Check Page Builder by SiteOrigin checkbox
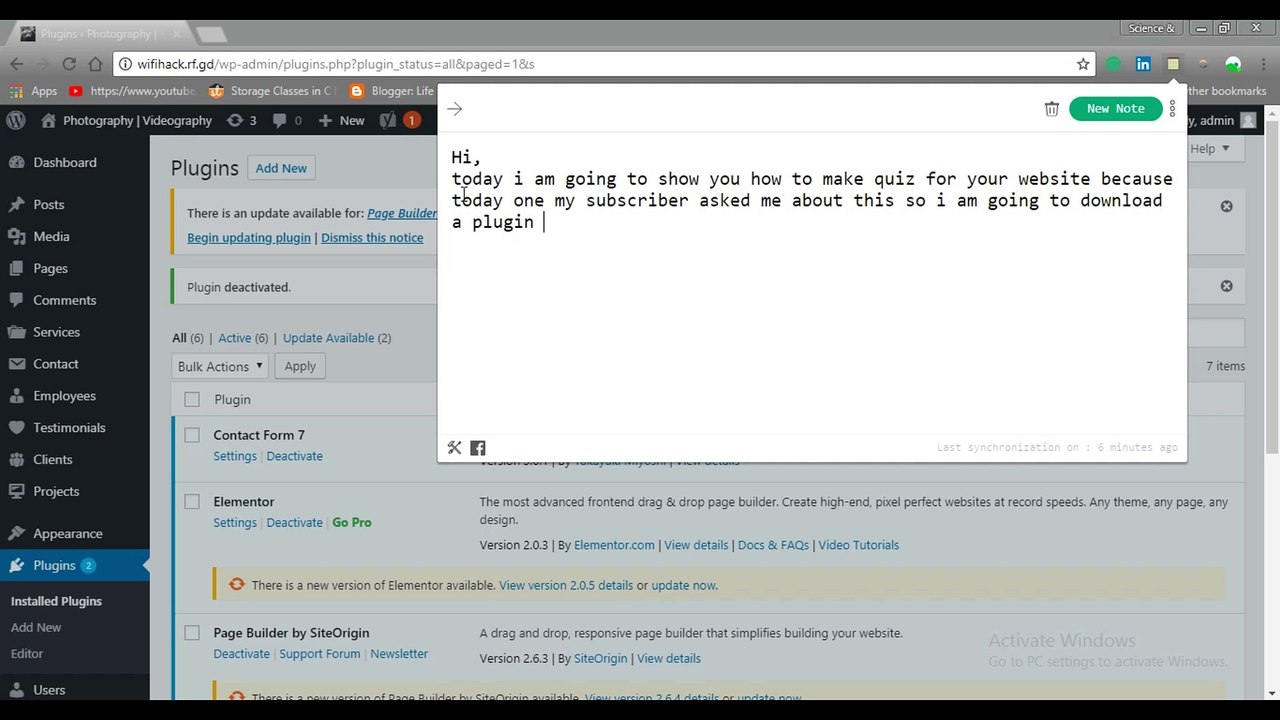Image resolution: width=1280 pixels, height=720 pixels. tap(192, 633)
